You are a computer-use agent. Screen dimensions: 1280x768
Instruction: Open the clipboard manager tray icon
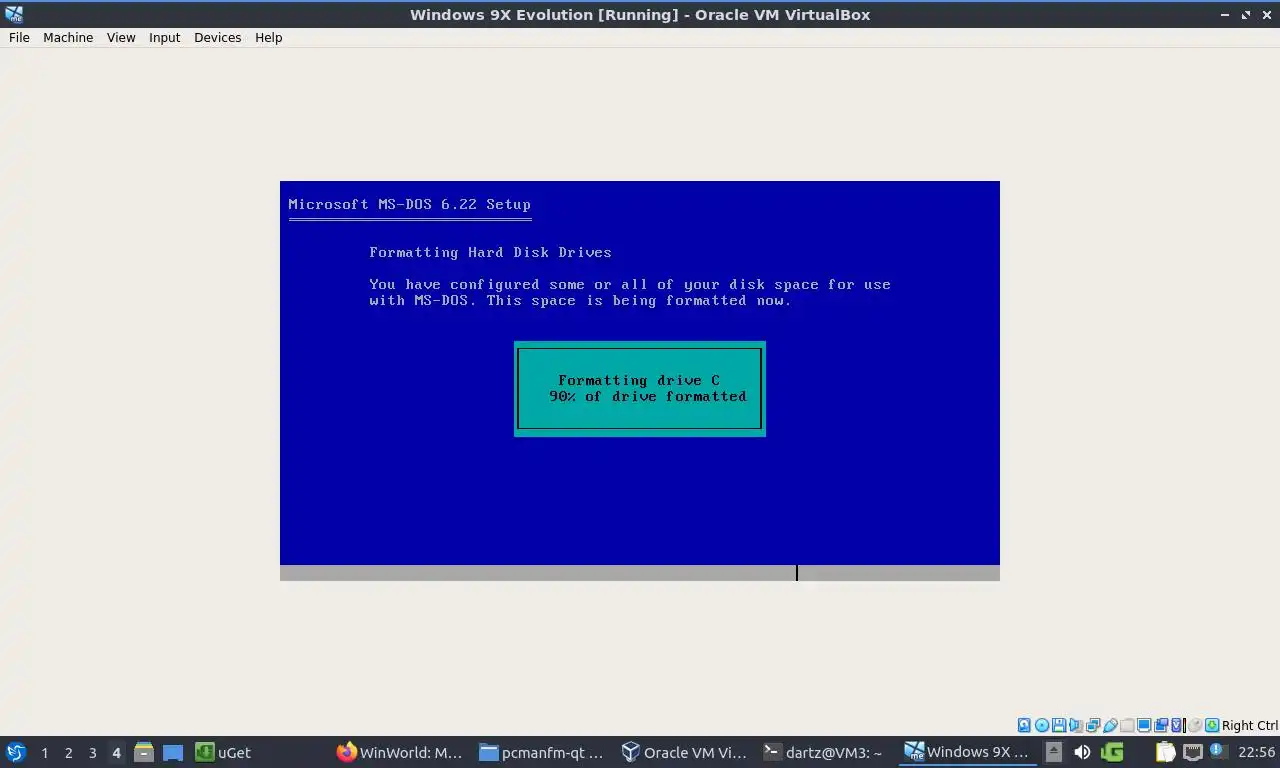click(x=1165, y=752)
